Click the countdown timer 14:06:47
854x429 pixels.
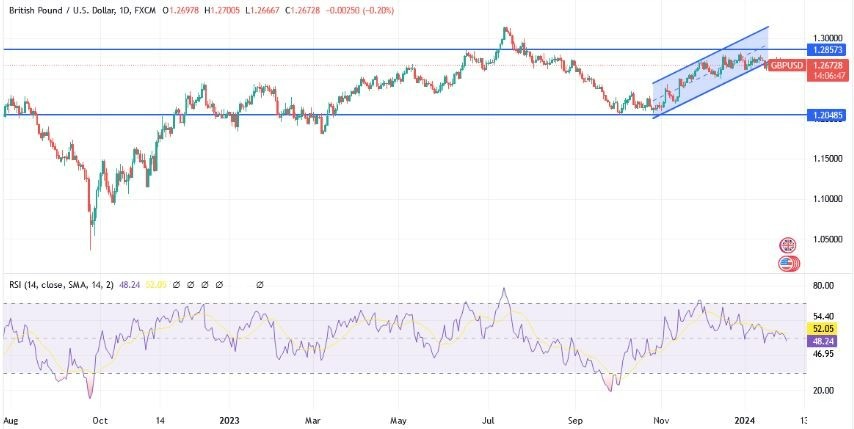(827, 76)
